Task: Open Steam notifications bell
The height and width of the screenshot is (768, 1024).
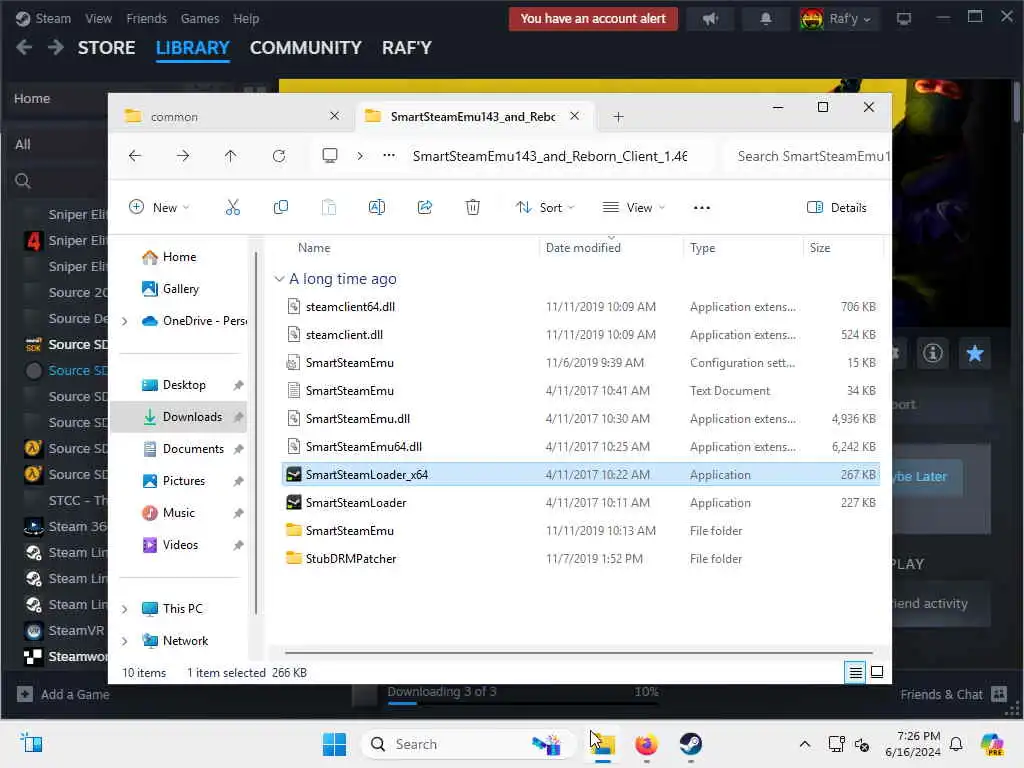Action: [766, 19]
